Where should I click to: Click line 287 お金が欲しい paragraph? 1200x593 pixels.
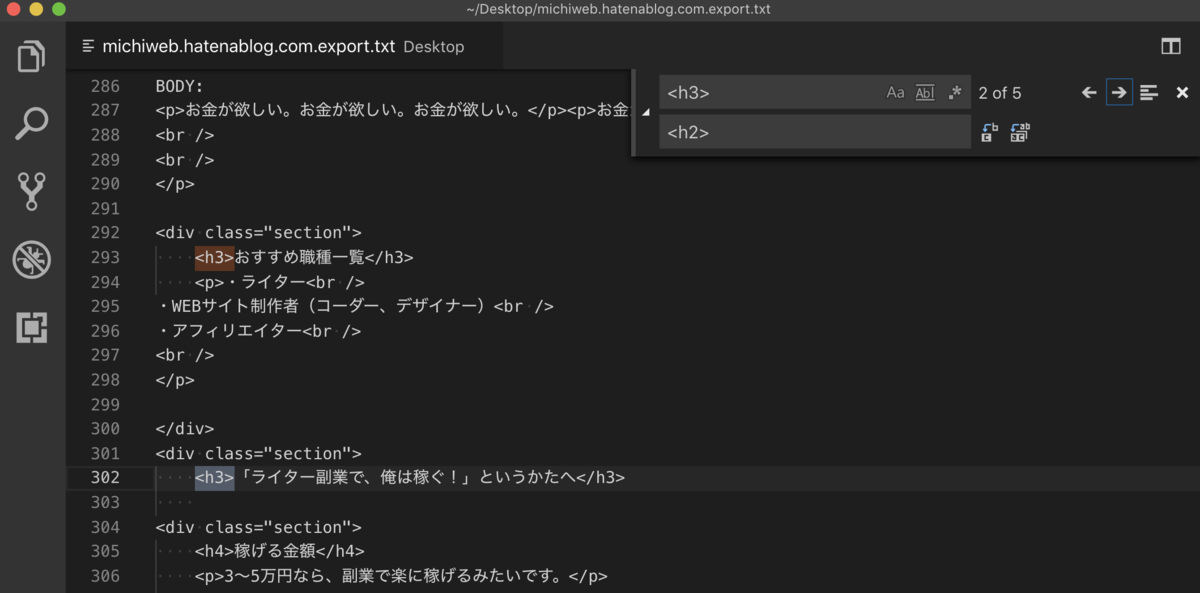393,110
